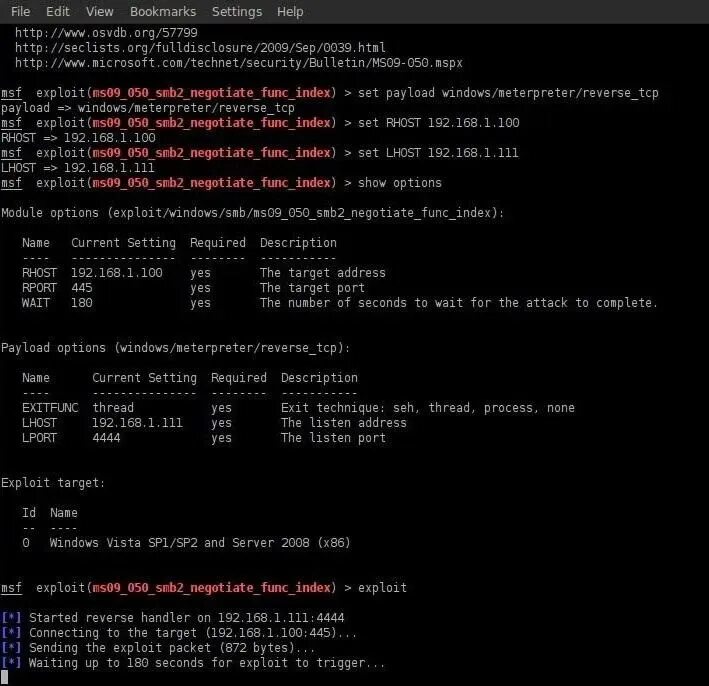This screenshot has height=686, width=709.
Task: Click the 'RPORT' name in module options table
Action: (39, 288)
